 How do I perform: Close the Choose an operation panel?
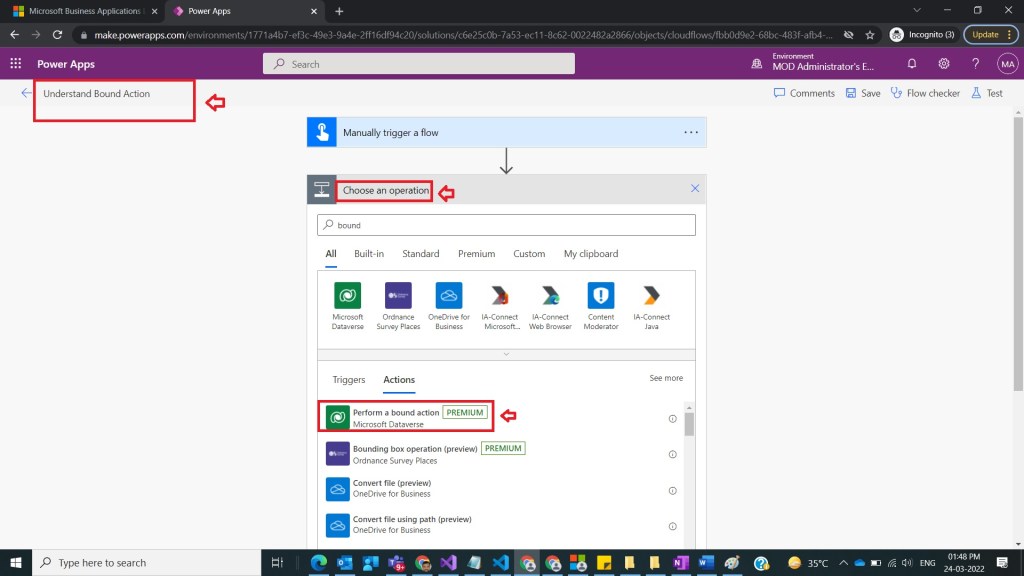[695, 189]
